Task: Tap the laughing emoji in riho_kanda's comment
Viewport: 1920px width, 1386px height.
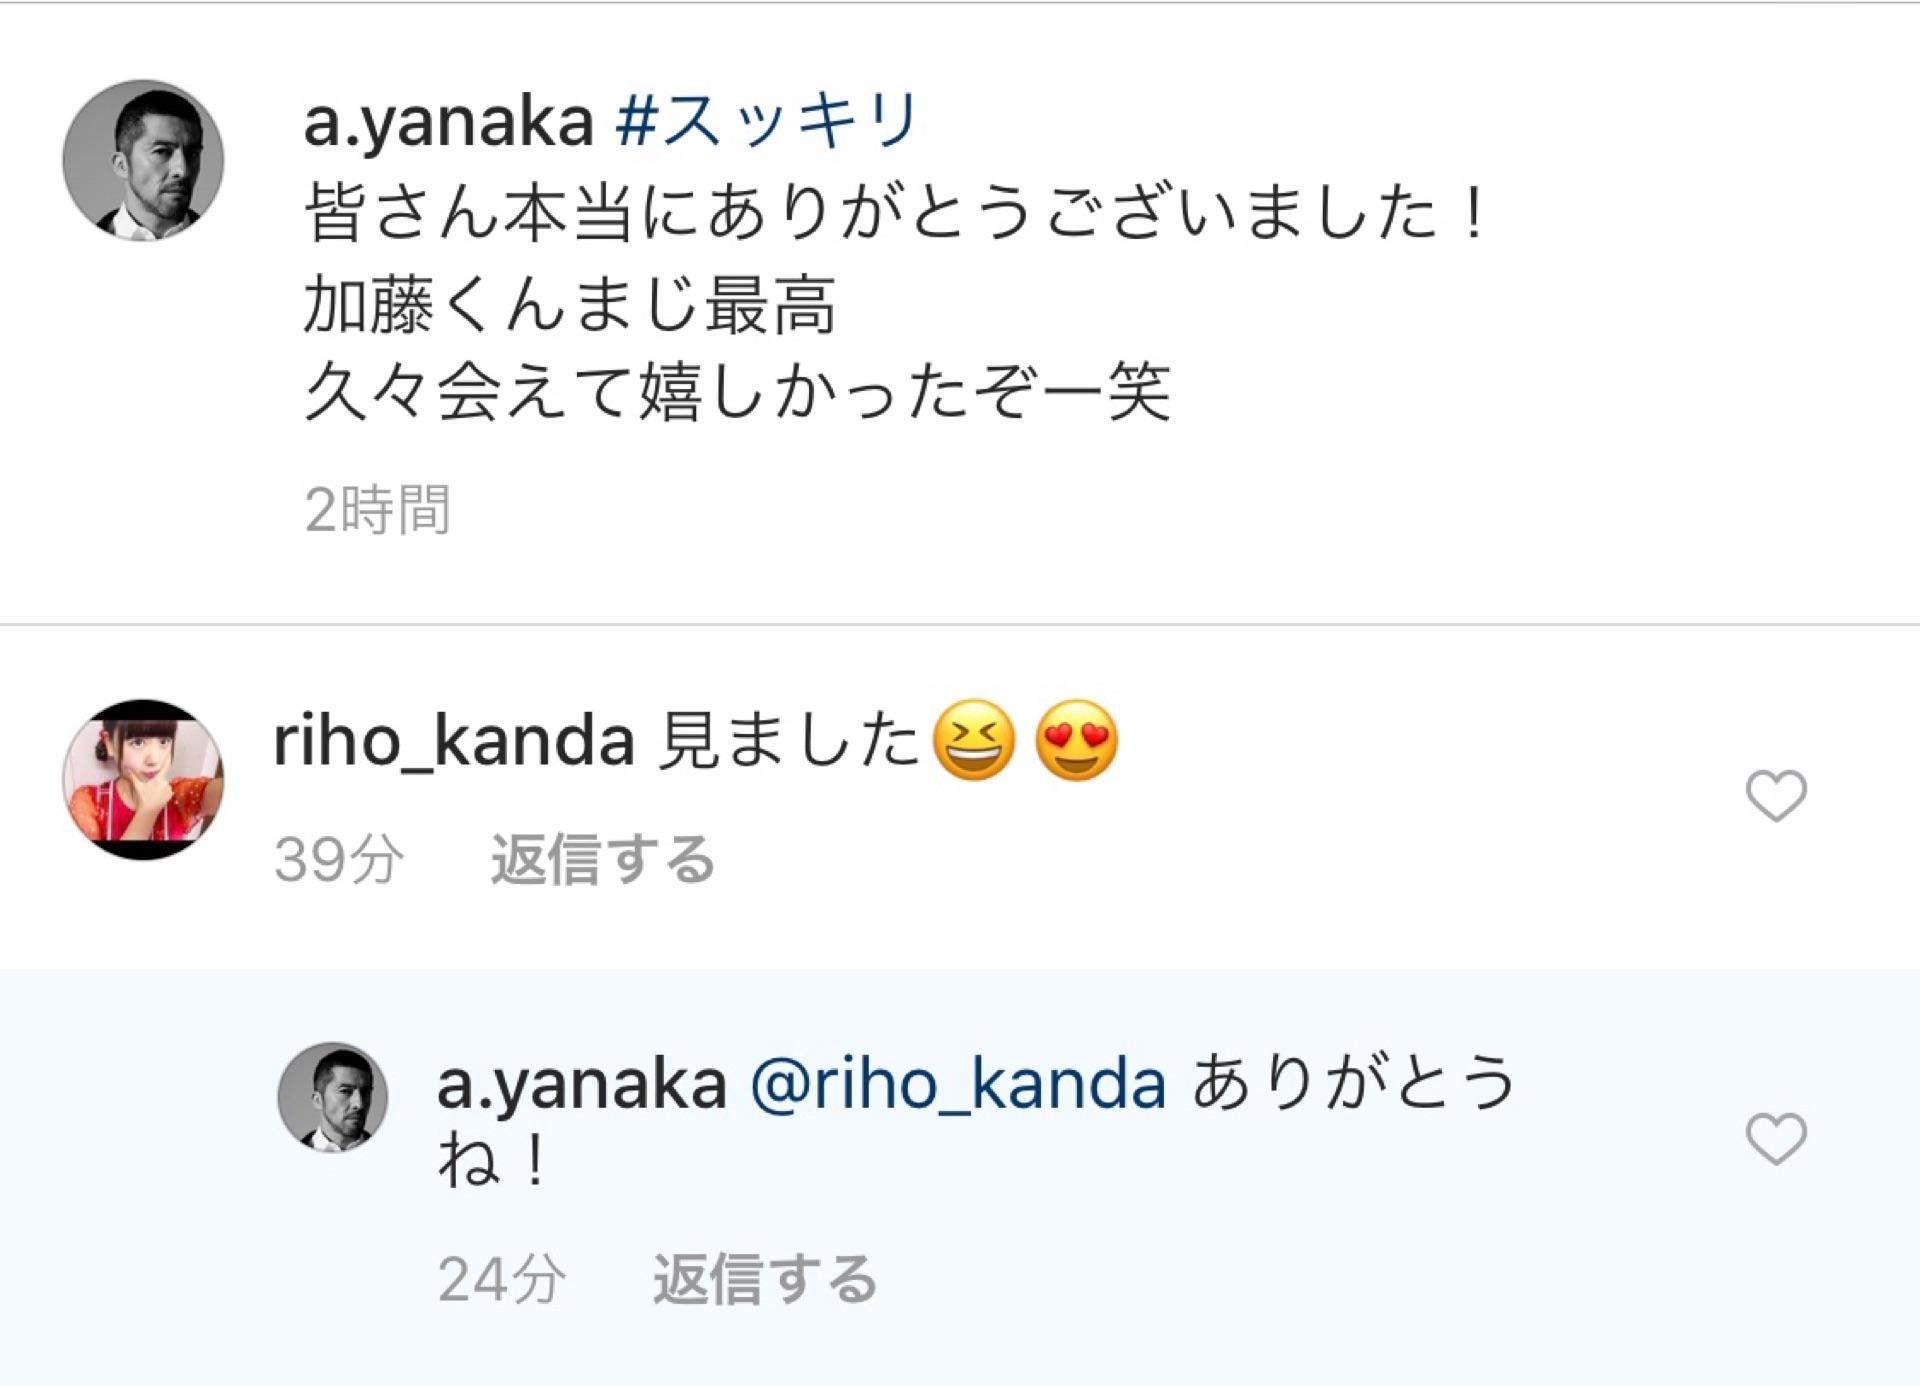Action: [973, 741]
